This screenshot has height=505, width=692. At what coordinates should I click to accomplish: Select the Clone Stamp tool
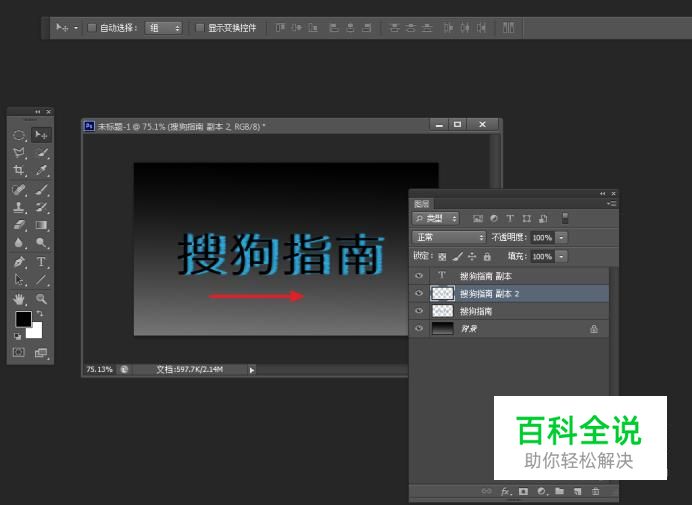[19, 207]
